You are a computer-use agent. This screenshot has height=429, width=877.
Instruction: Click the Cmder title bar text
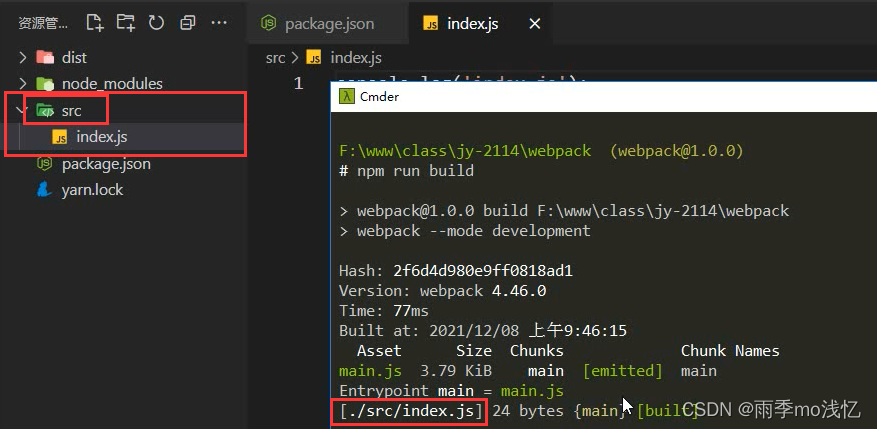point(379,97)
